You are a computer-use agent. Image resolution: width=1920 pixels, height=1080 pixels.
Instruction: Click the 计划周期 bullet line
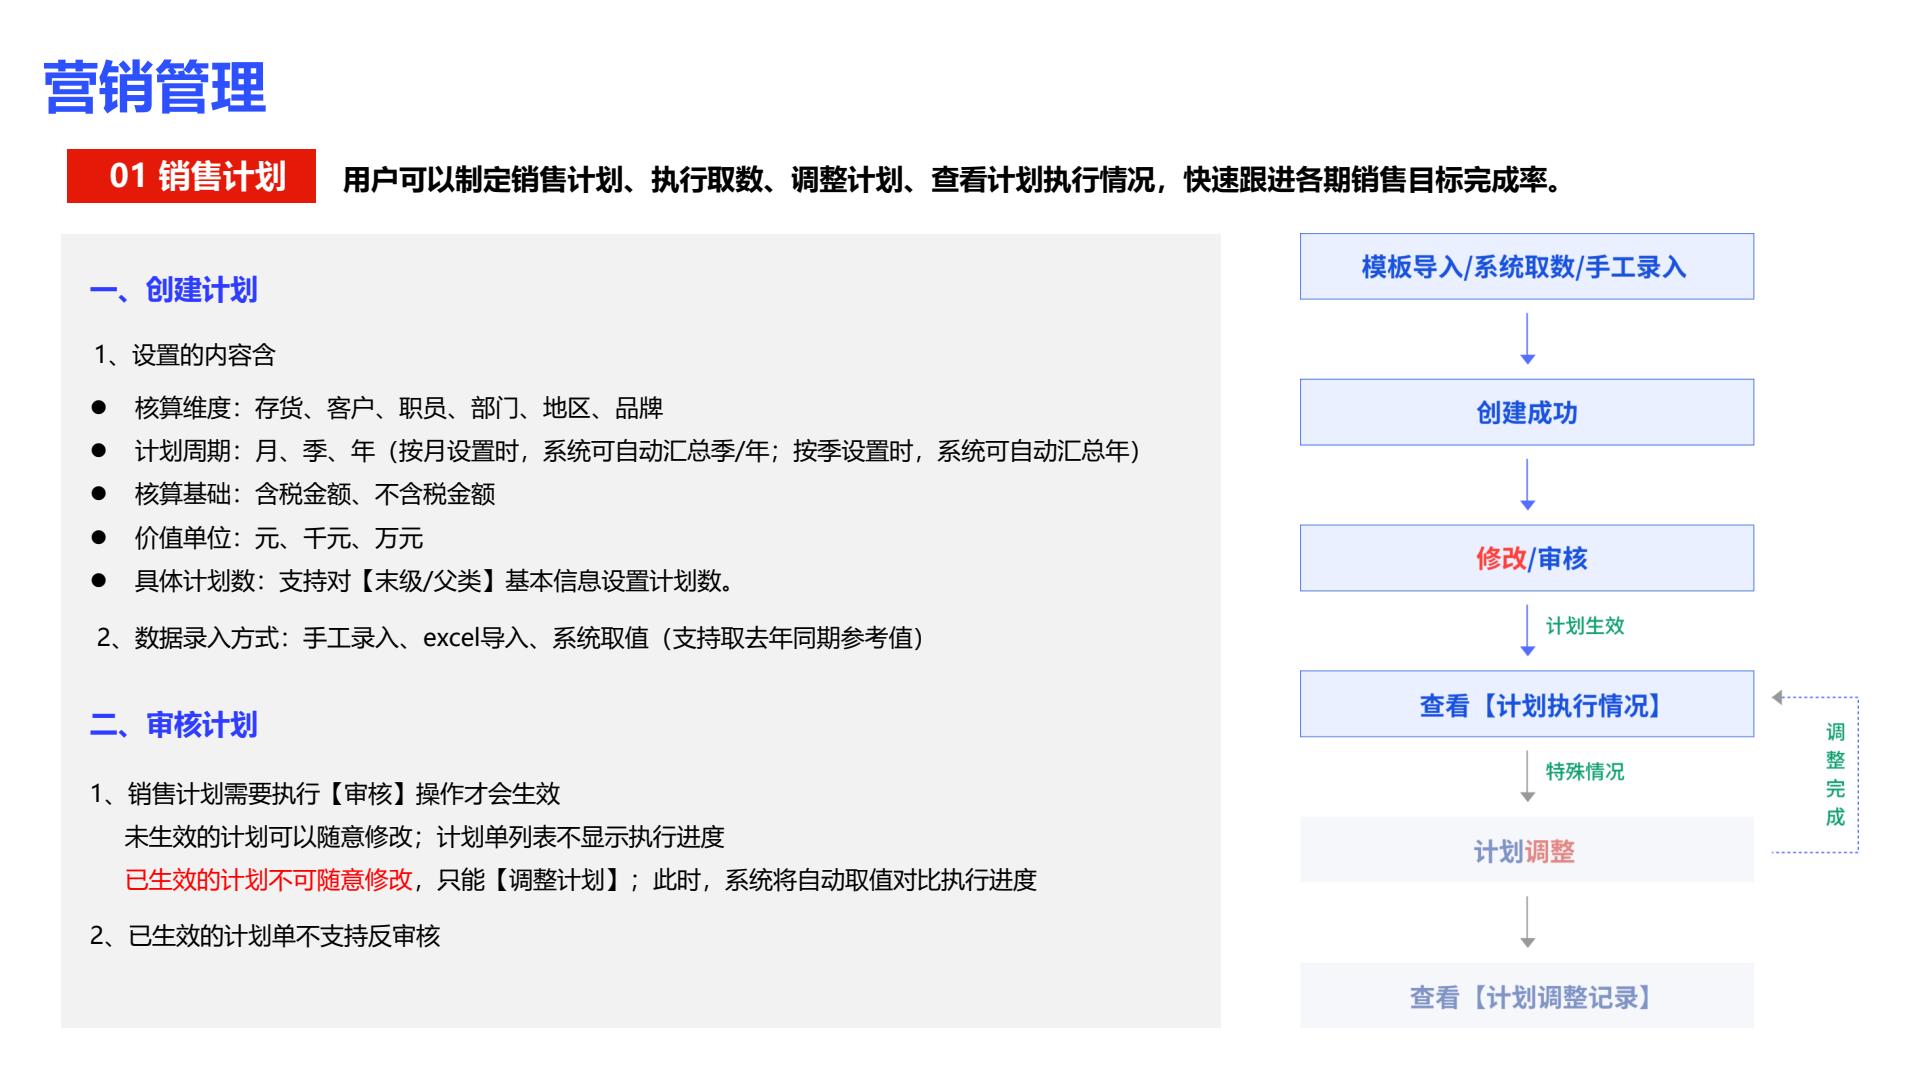tap(636, 451)
